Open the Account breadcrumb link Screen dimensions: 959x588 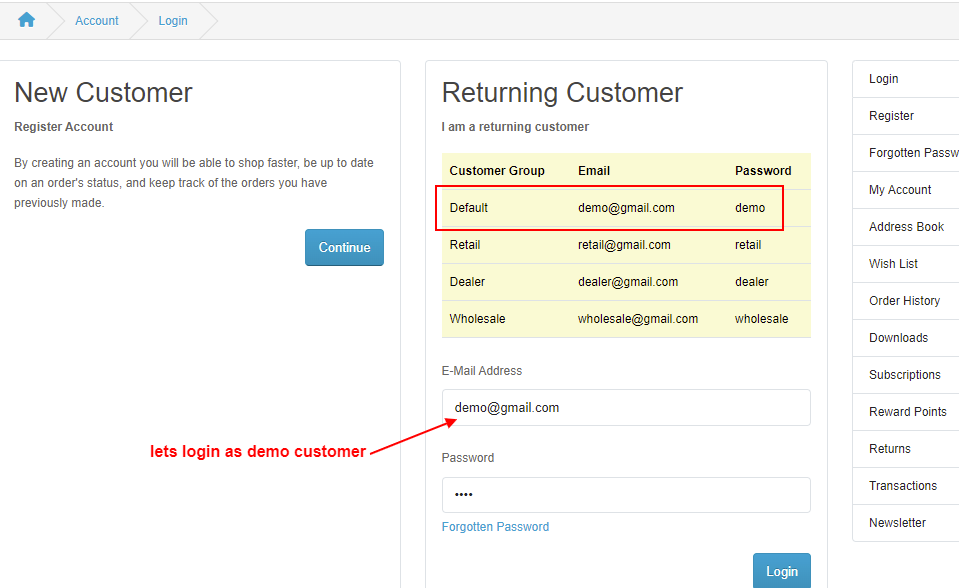(x=97, y=21)
